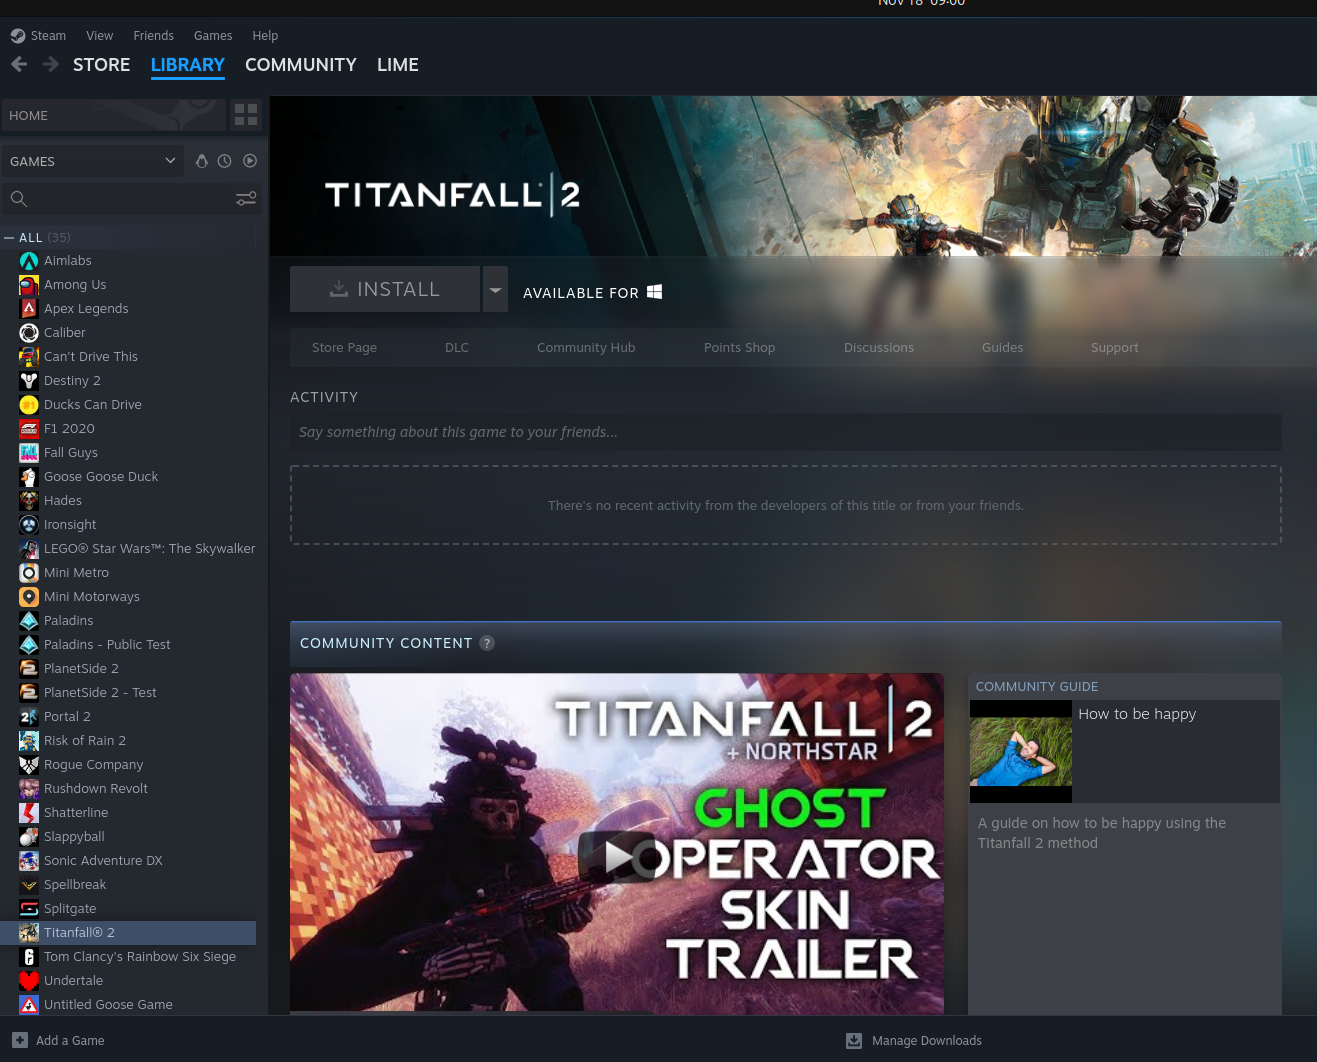Install Titanfall 2
Viewport: 1317px width, 1062px height.
tap(385, 290)
